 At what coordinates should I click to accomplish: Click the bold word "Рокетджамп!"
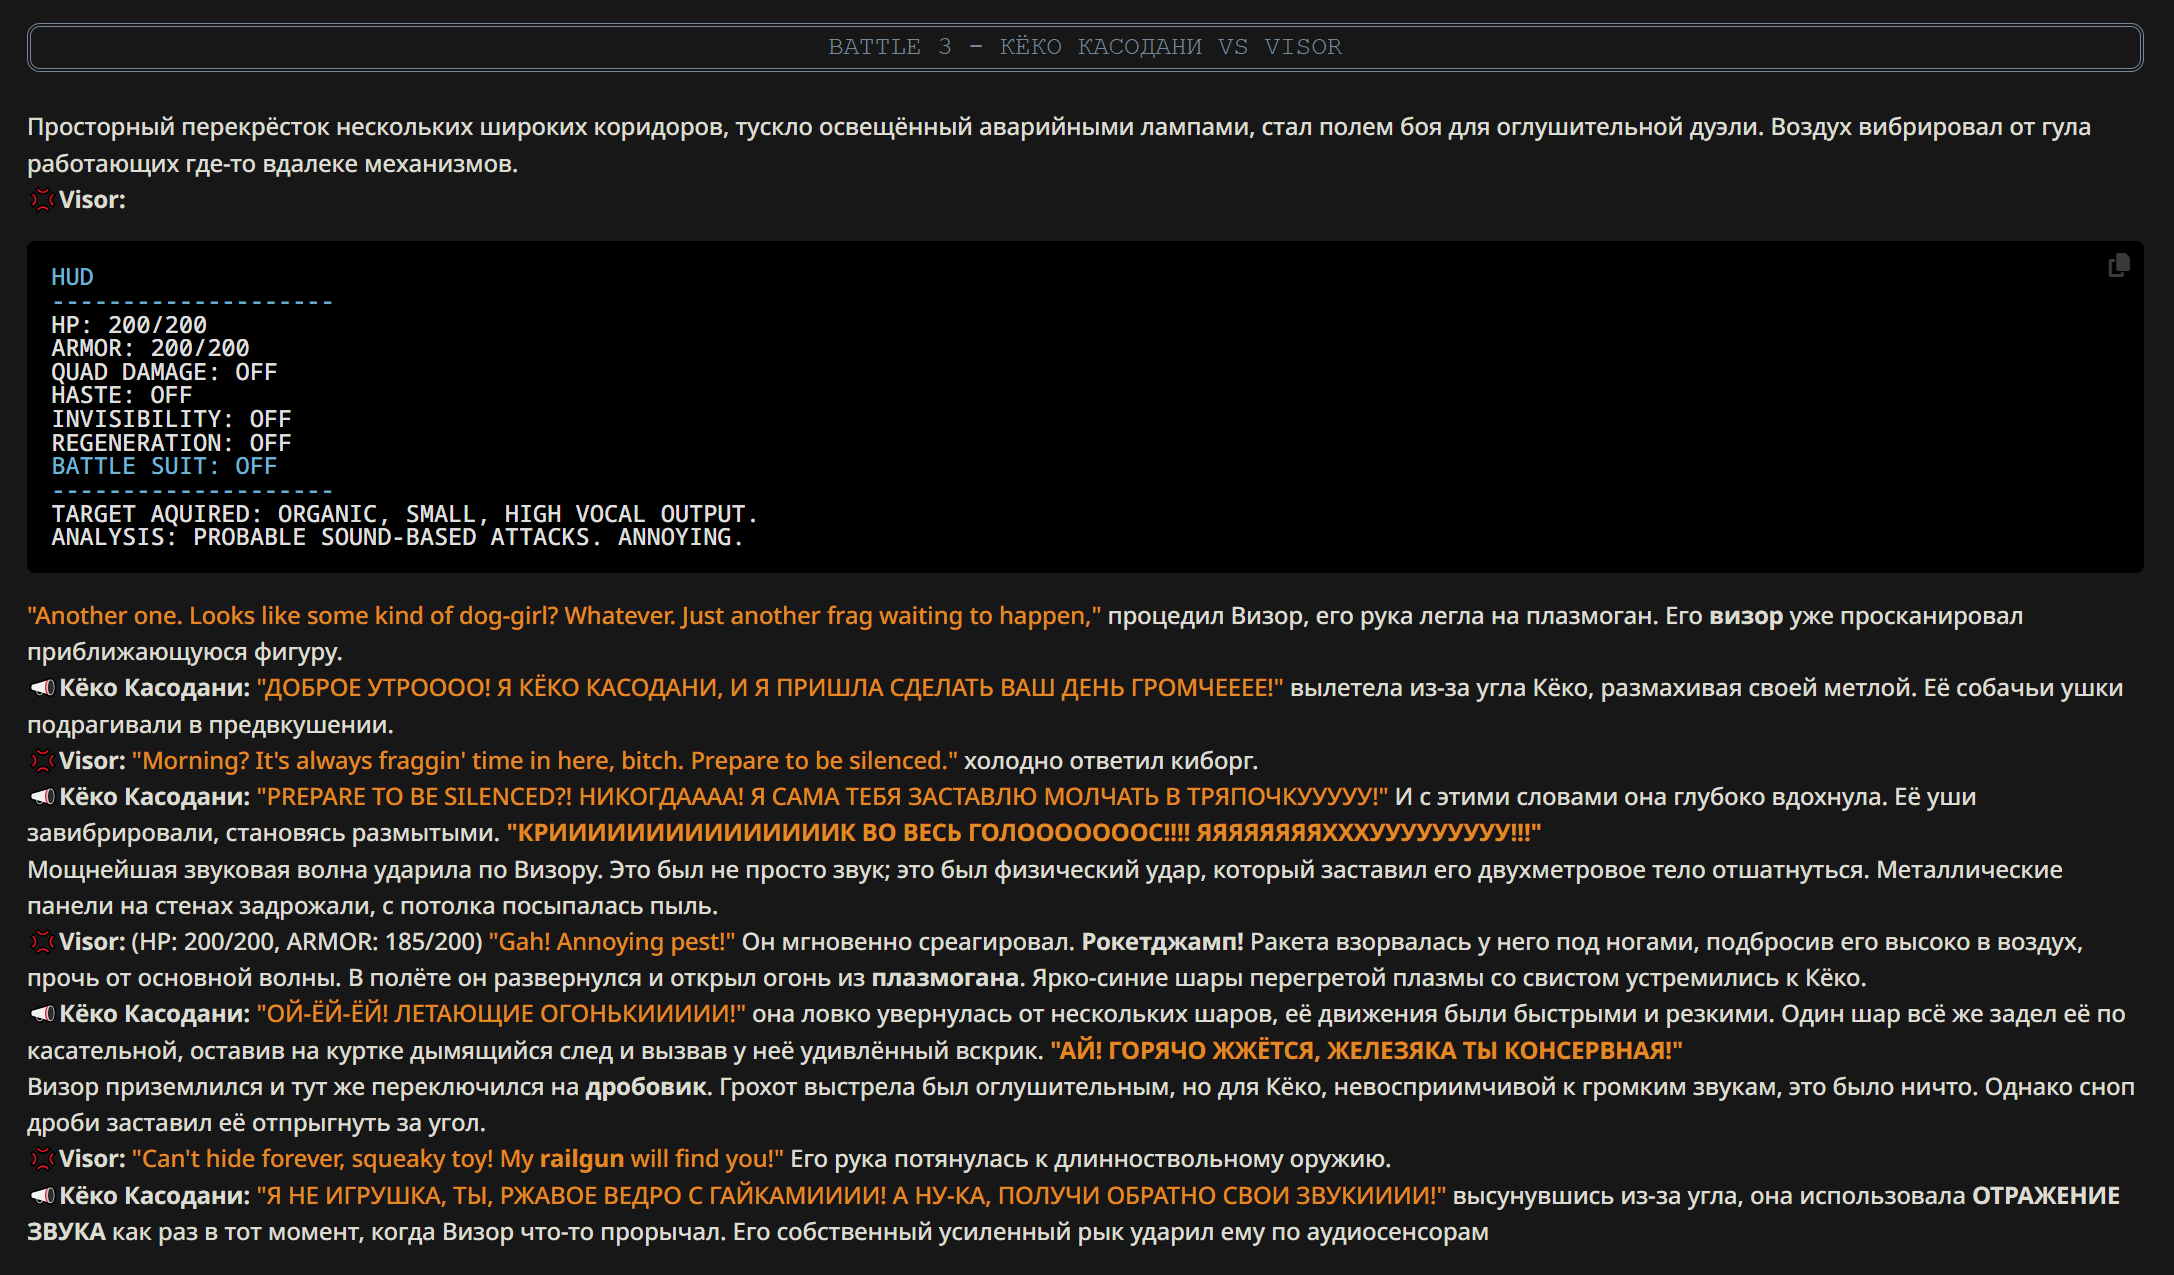1162,942
